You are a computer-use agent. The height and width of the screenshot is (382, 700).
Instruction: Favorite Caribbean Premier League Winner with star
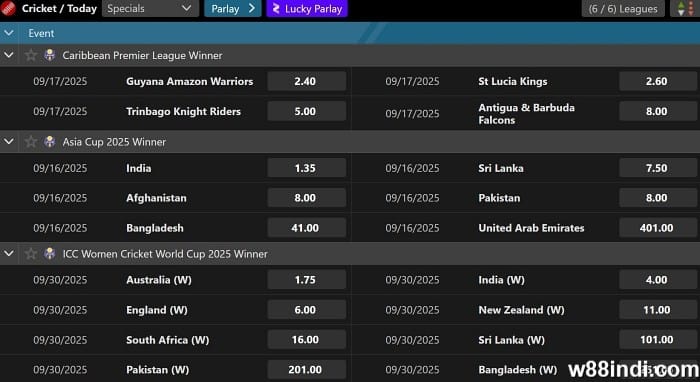[x=31, y=55]
